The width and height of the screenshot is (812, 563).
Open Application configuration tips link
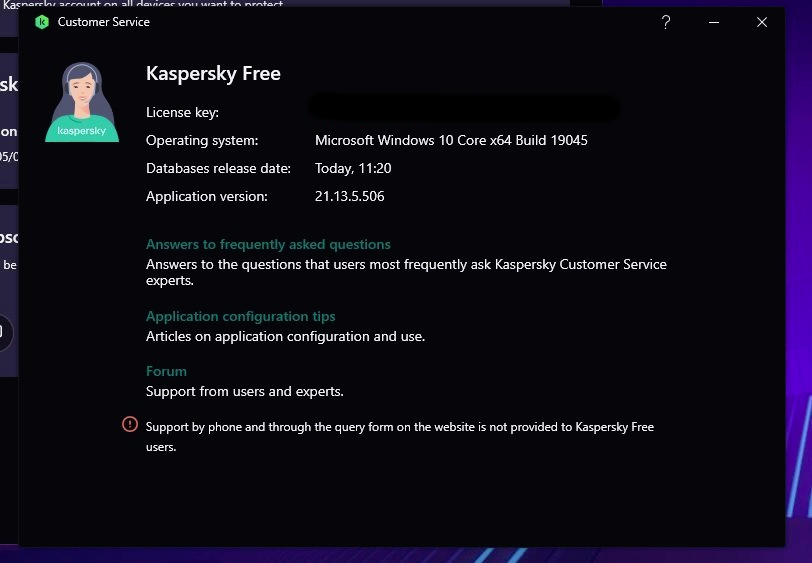coord(241,316)
